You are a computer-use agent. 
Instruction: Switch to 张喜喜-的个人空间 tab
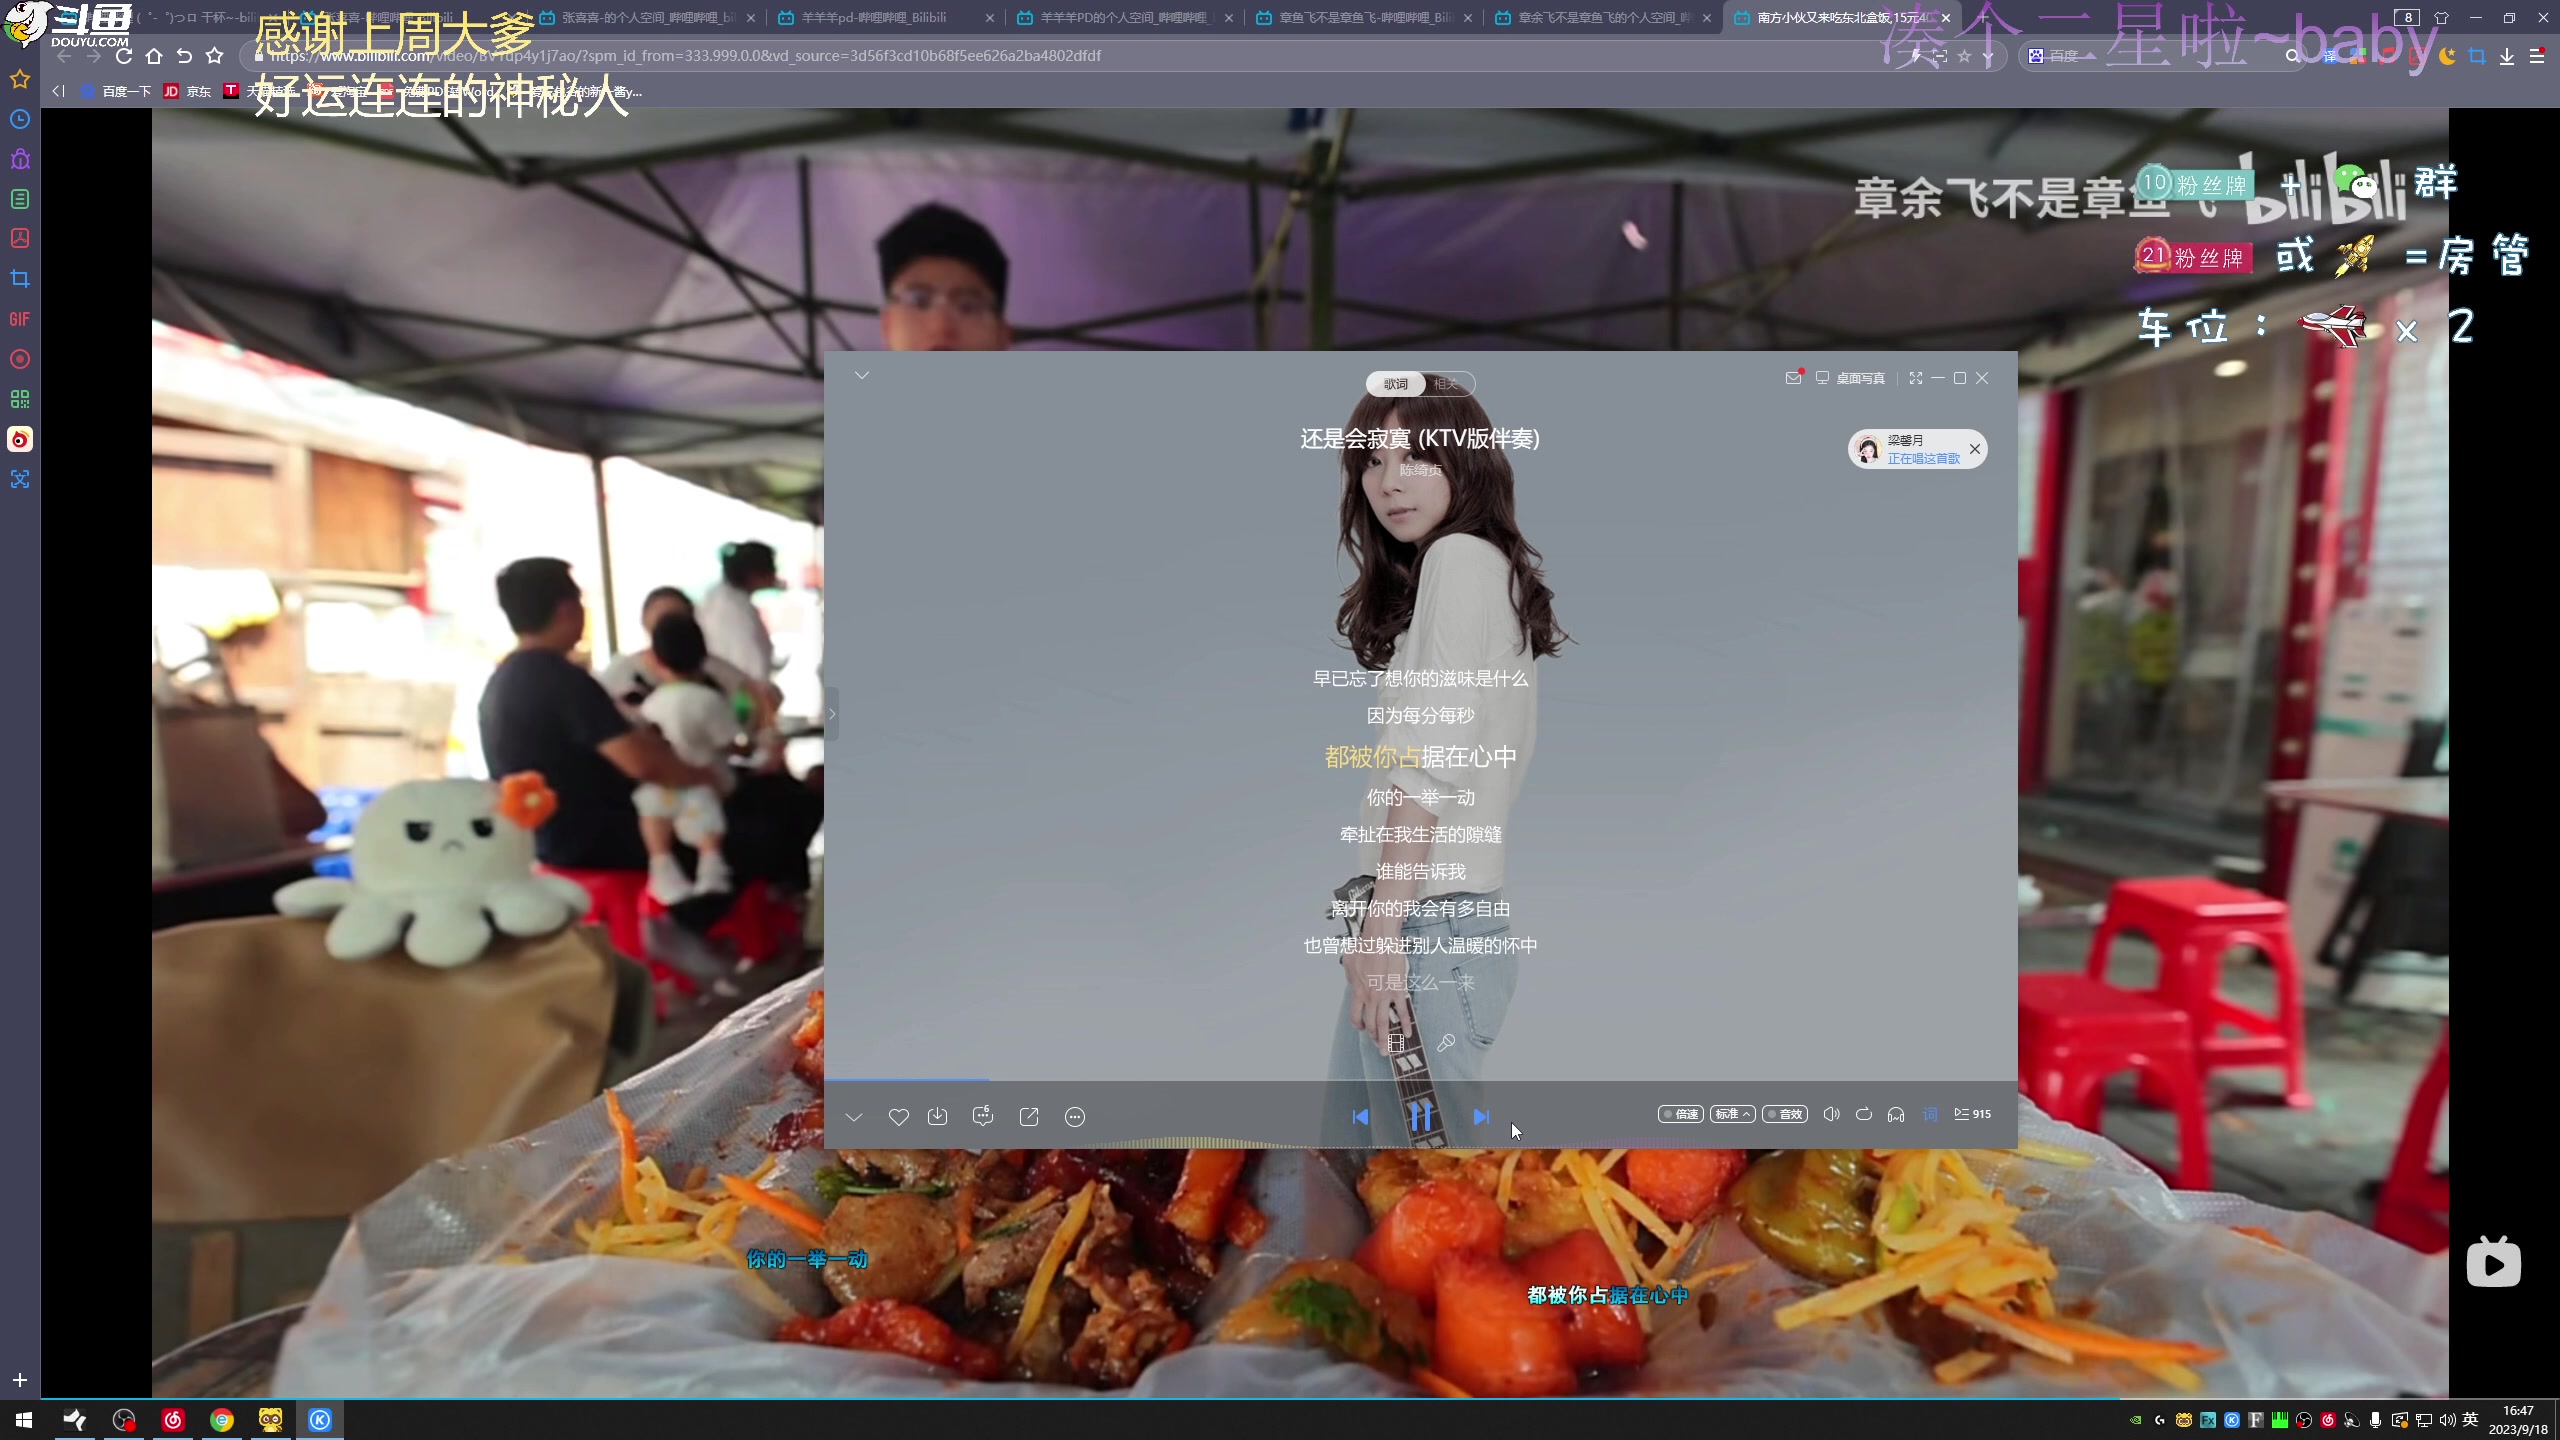649,18
